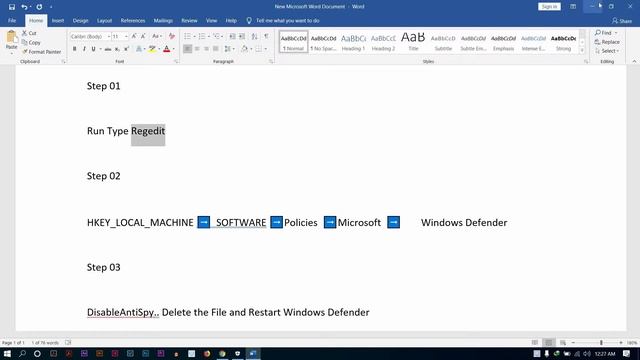Screen dimensions: 640x360
Task: Apply the Title style
Action: 413,42
